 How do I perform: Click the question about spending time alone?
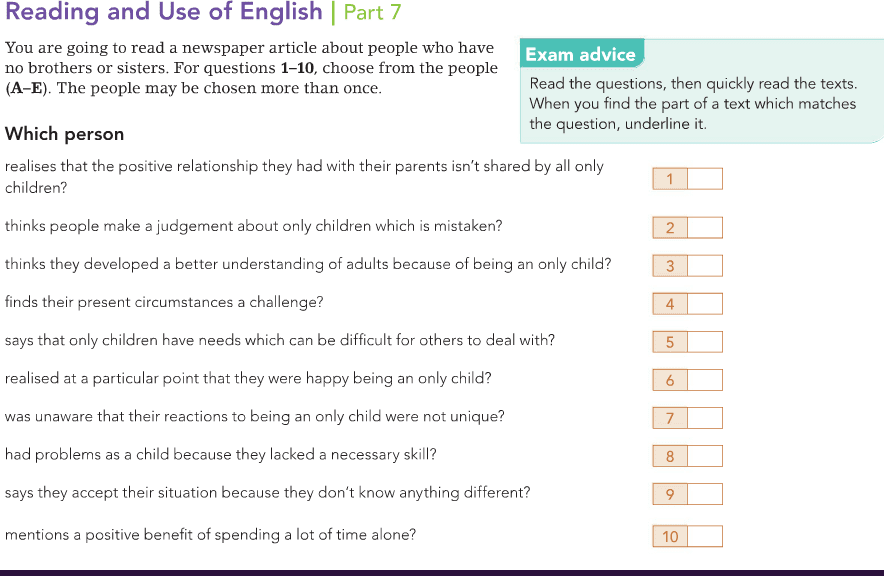click(x=210, y=535)
